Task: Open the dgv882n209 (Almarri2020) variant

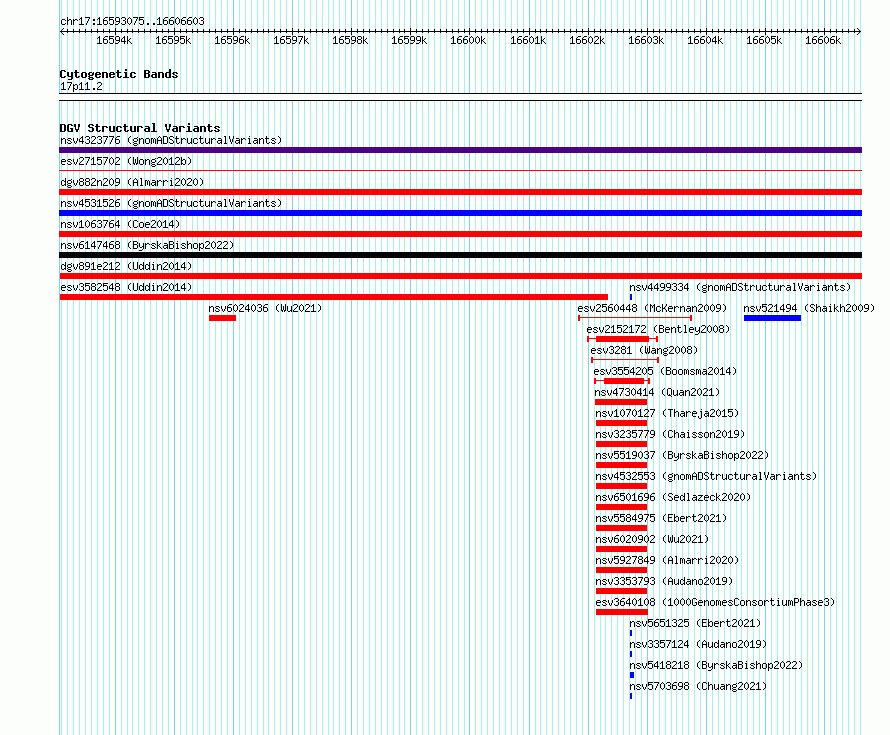Action: pyautogui.click(x=132, y=182)
